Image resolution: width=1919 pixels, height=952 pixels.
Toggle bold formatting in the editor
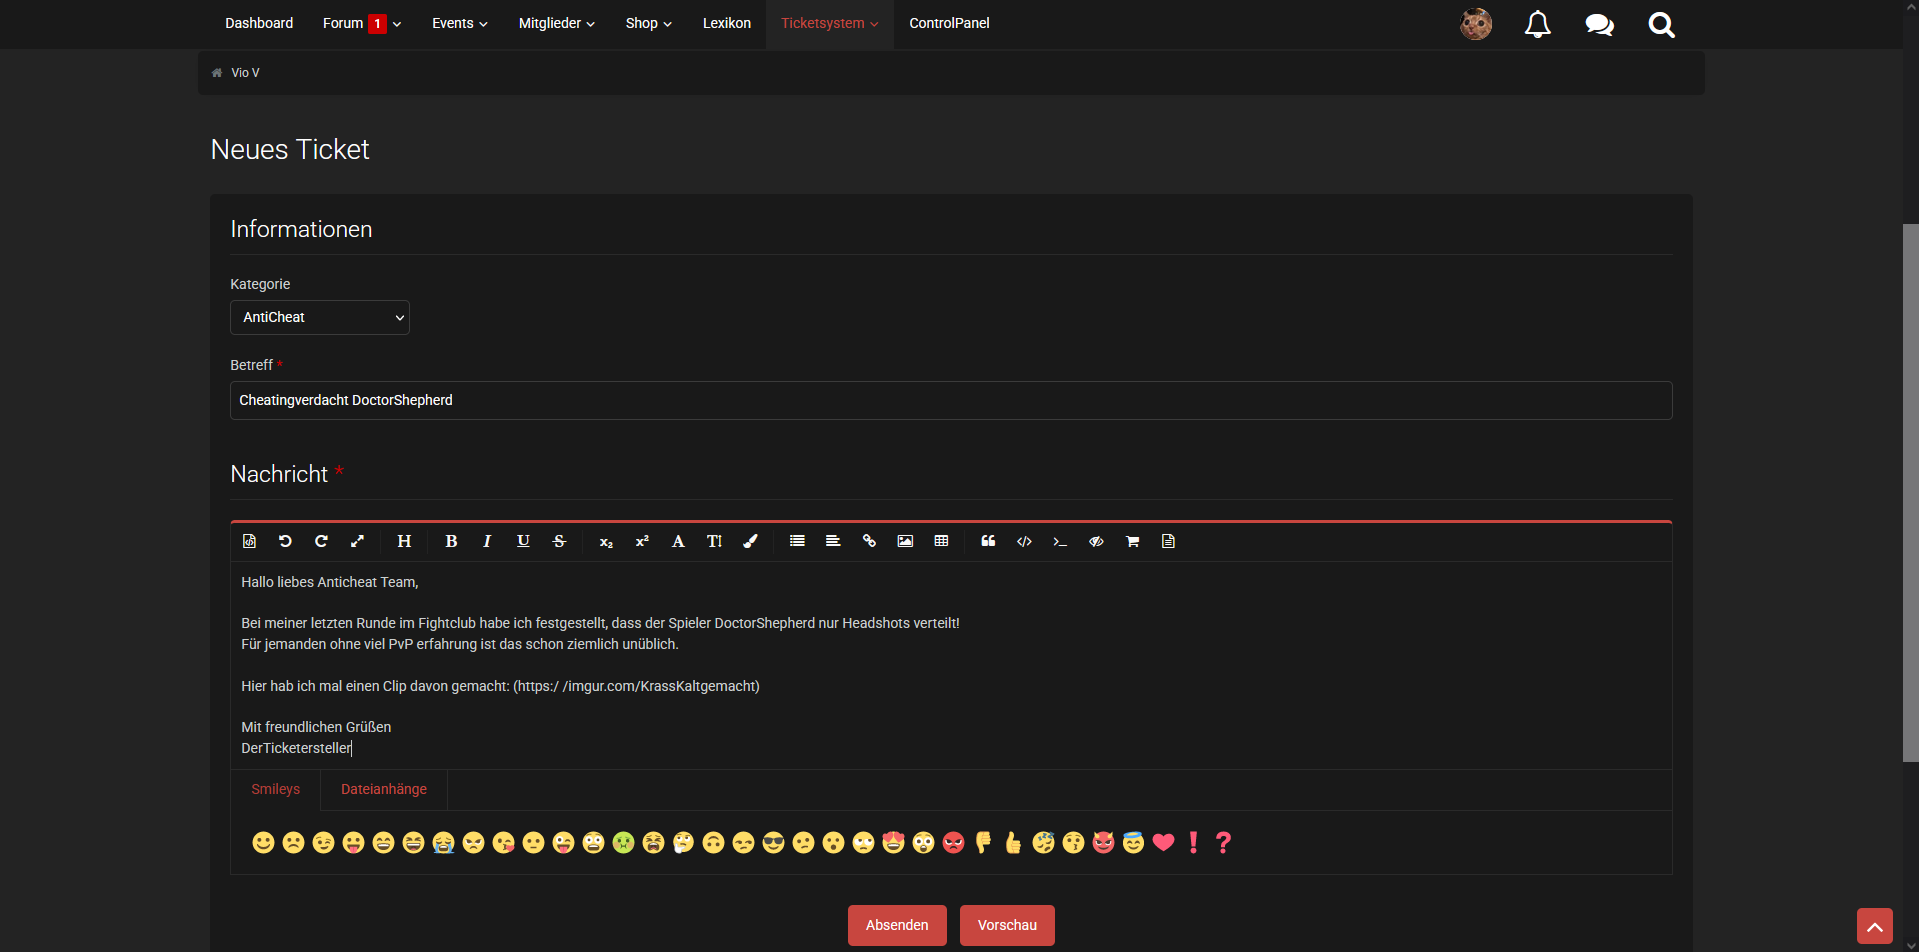point(451,541)
